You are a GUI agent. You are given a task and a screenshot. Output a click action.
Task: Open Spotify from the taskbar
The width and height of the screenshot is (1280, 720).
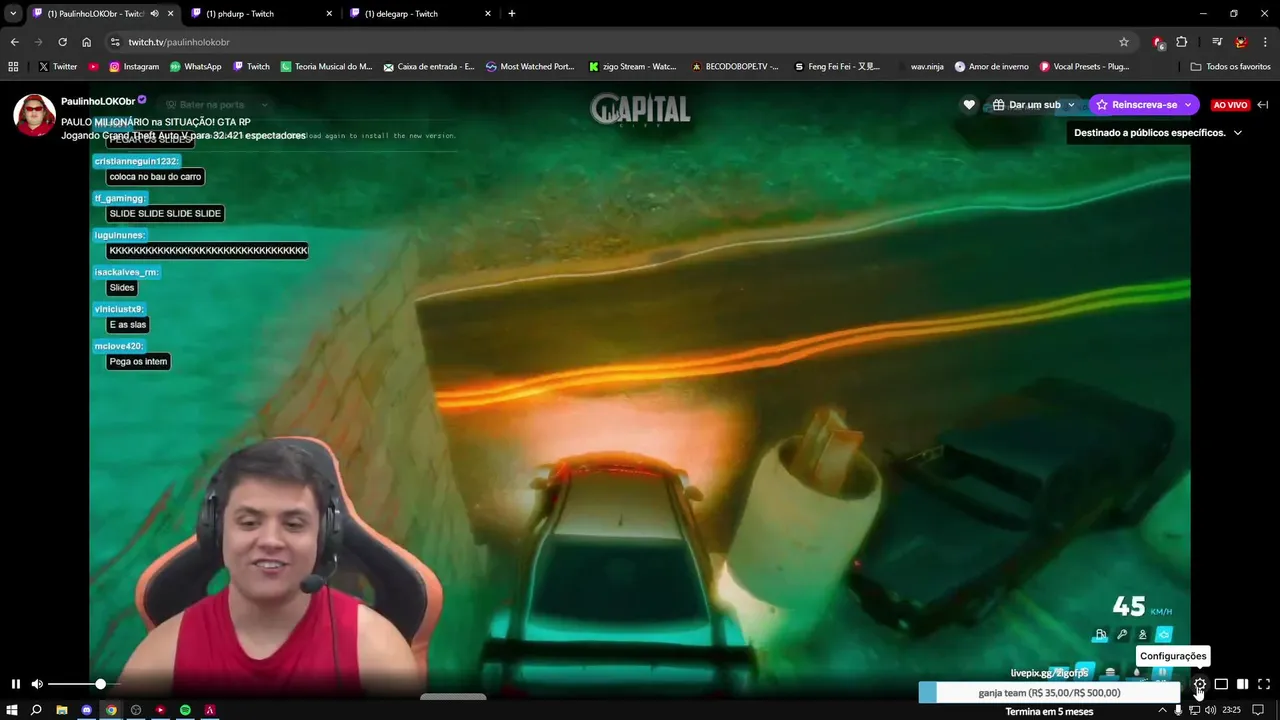tap(185, 710)
